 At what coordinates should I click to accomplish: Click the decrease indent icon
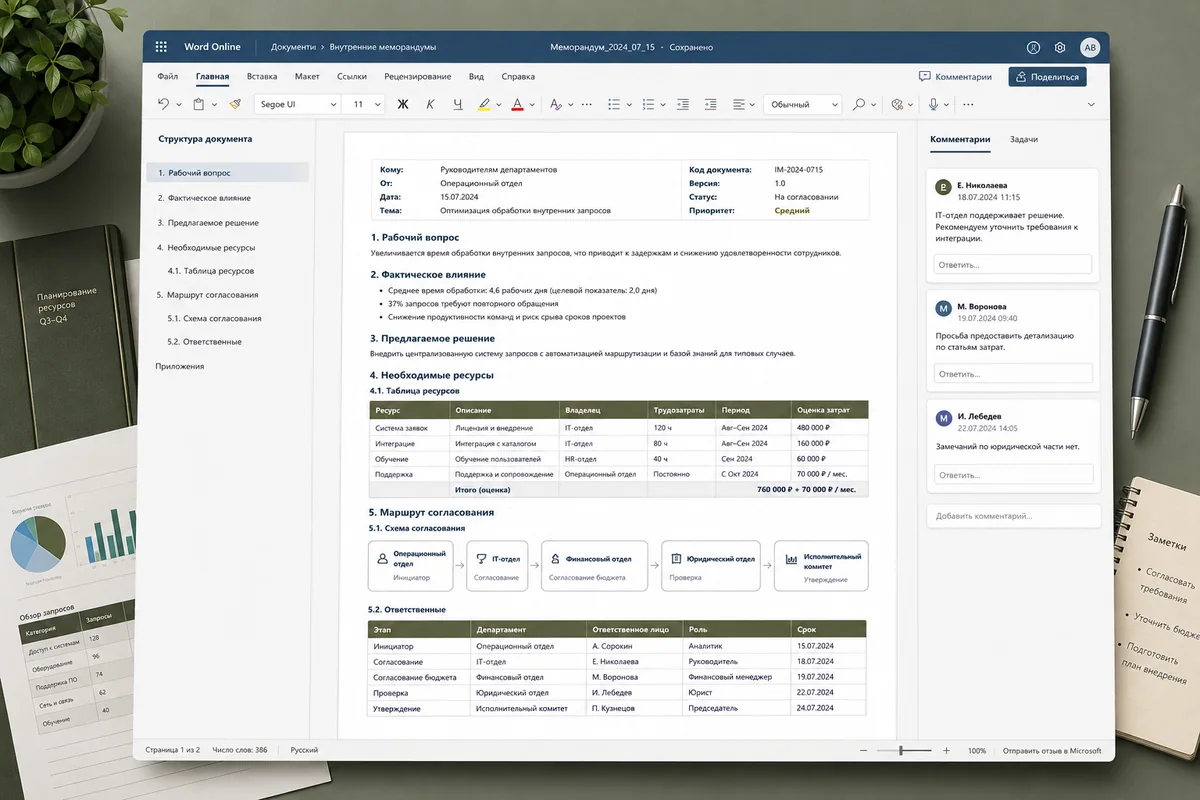pyautogui.click(x=684, y=104)
